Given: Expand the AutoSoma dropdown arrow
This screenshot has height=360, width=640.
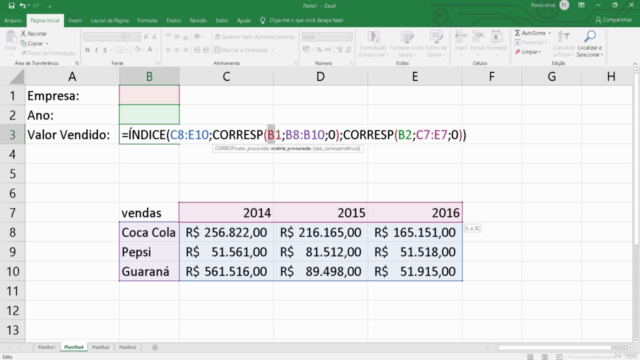Looking at the screenshot, I should click(549, 33).
